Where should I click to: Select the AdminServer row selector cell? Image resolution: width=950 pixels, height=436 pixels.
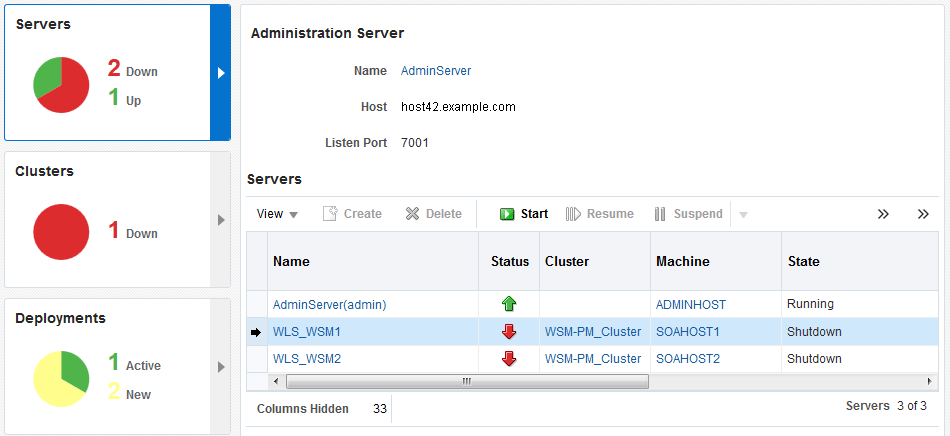coord(257,305)
